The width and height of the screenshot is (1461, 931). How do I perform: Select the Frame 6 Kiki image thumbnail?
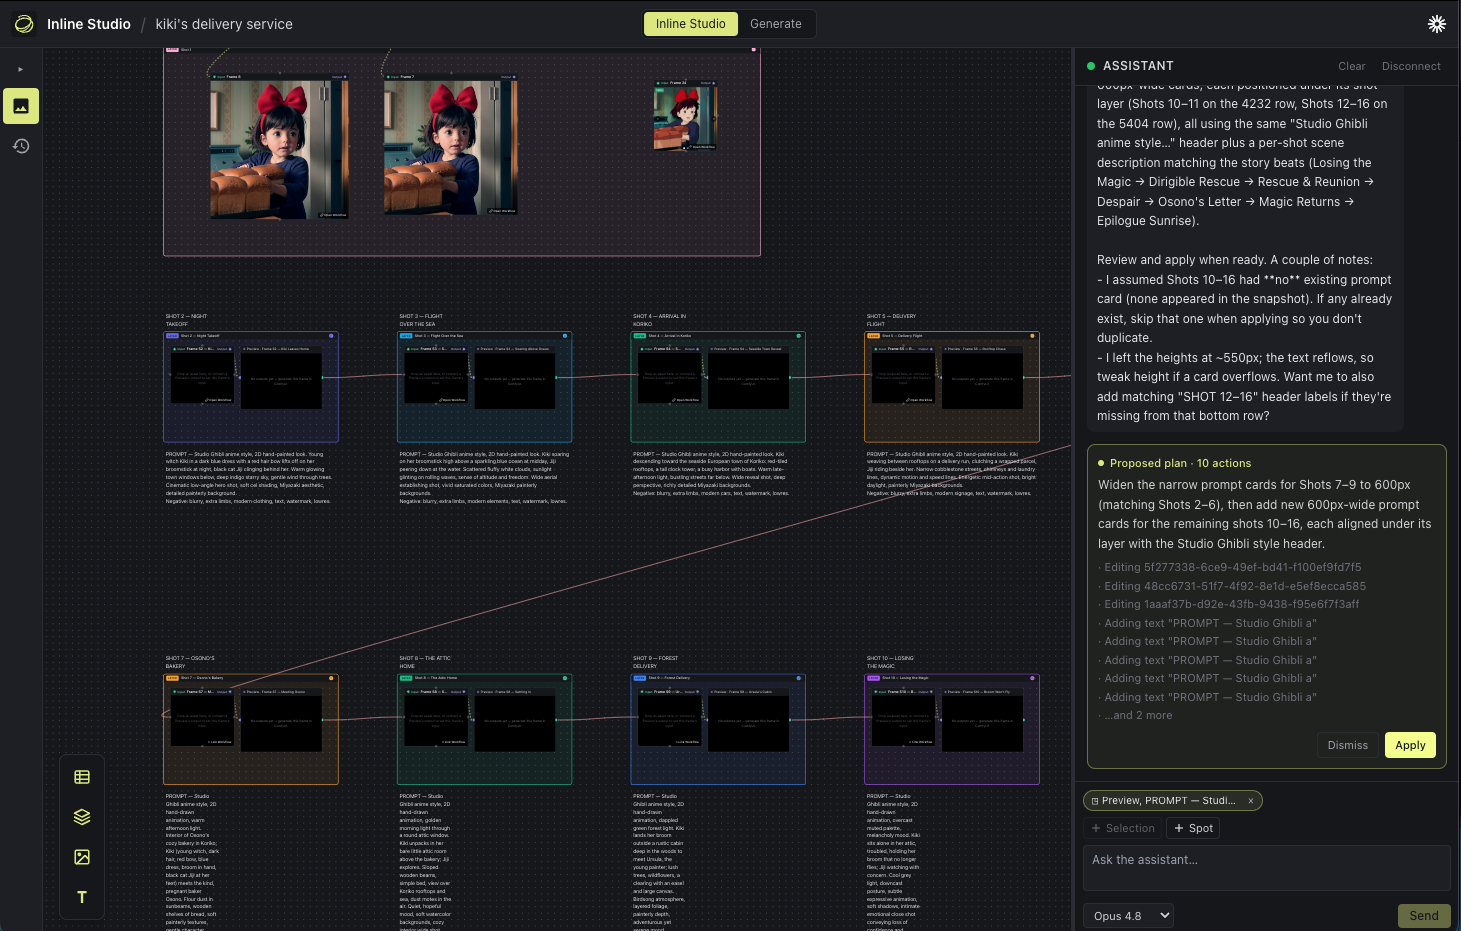point(279,149)
